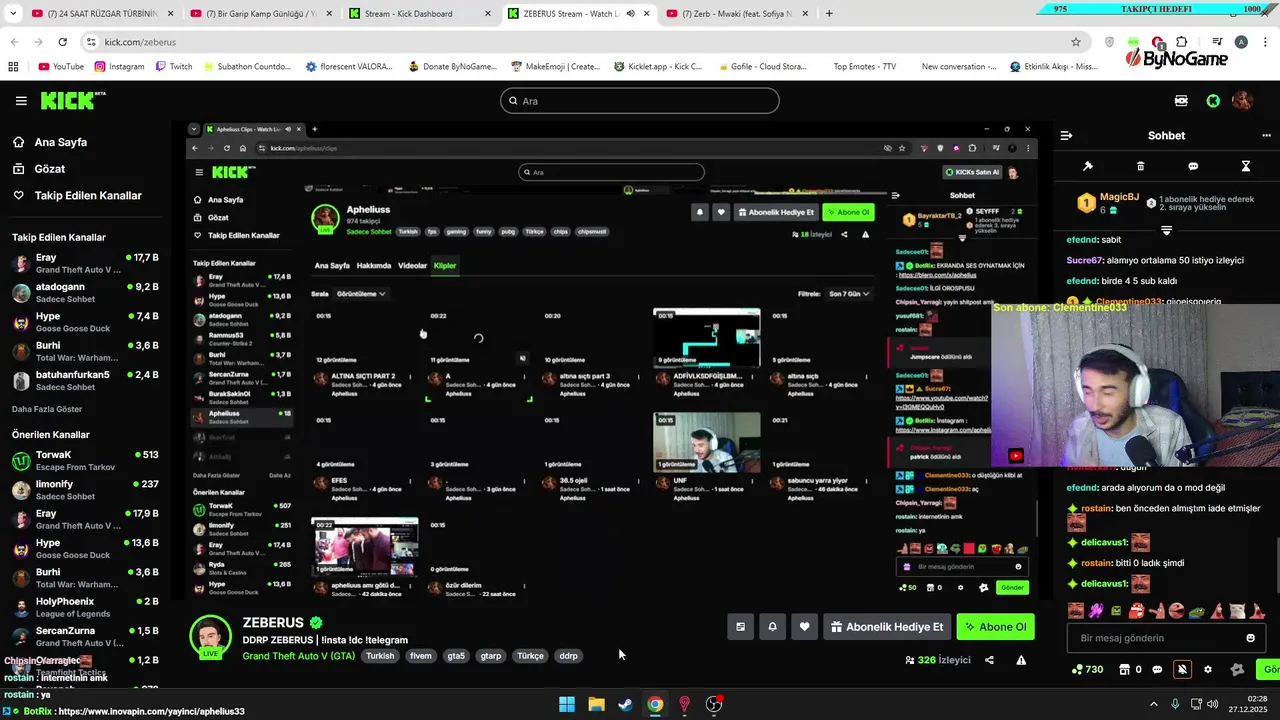Show hidden system tray icons
The width and height of the screenshot is (1280, 720).
click(1153, 704)
